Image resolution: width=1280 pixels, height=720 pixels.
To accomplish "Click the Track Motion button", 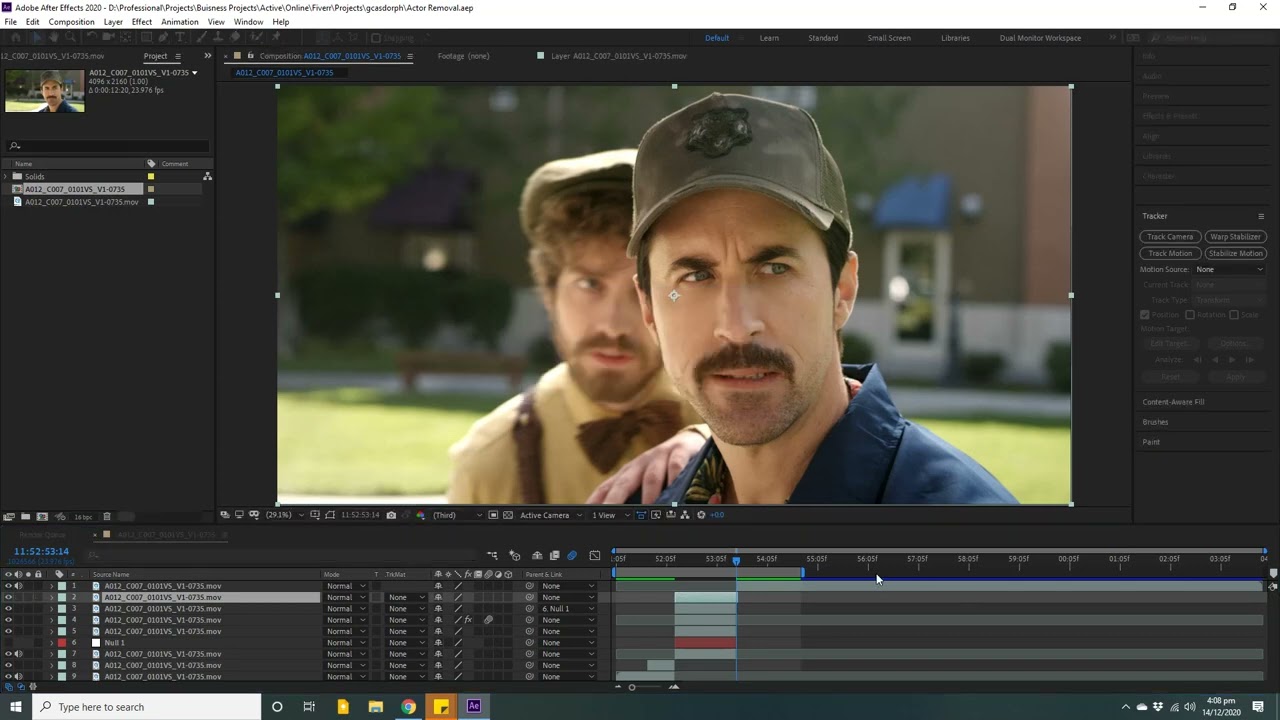I will 1170,253.
